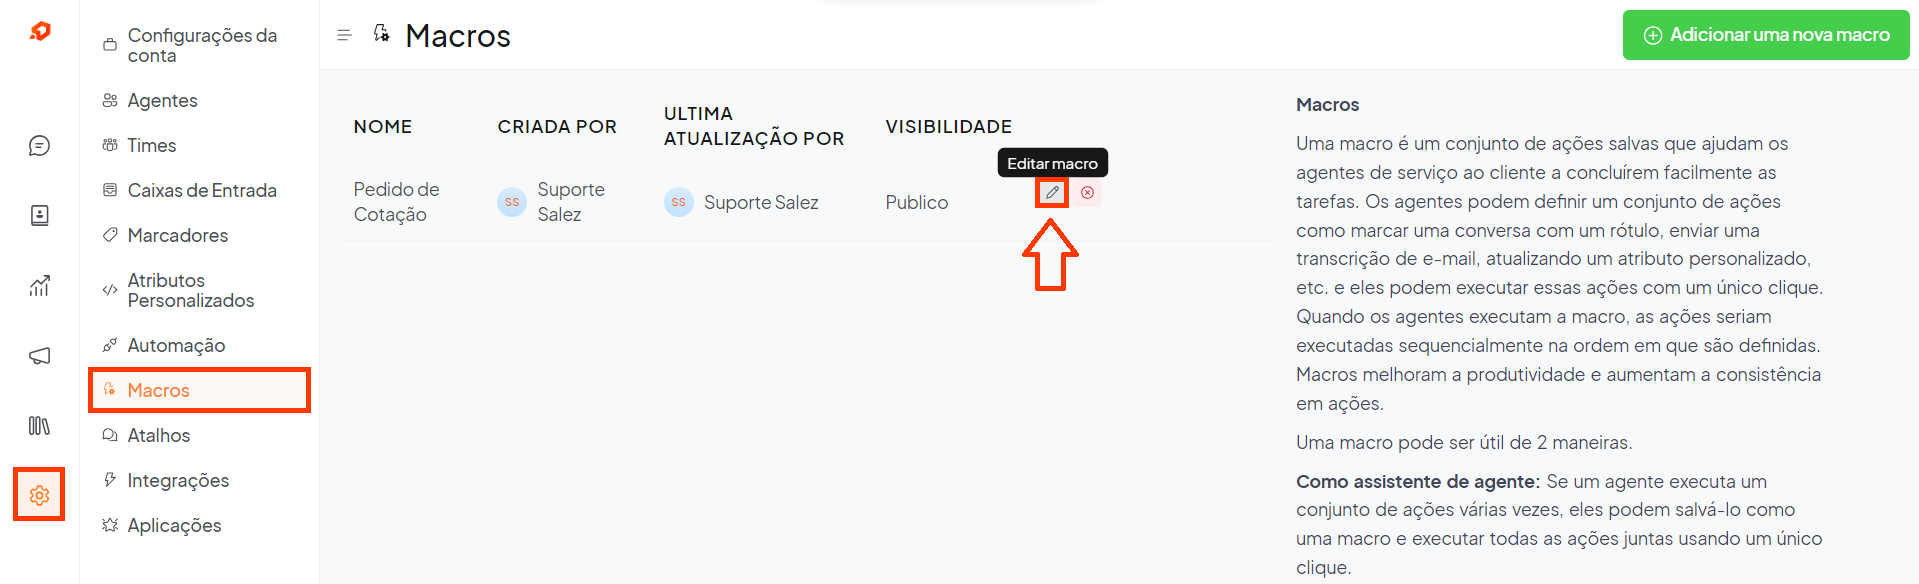
Task: Select Caixas de Entrada
Action: (x=200, y=190)
